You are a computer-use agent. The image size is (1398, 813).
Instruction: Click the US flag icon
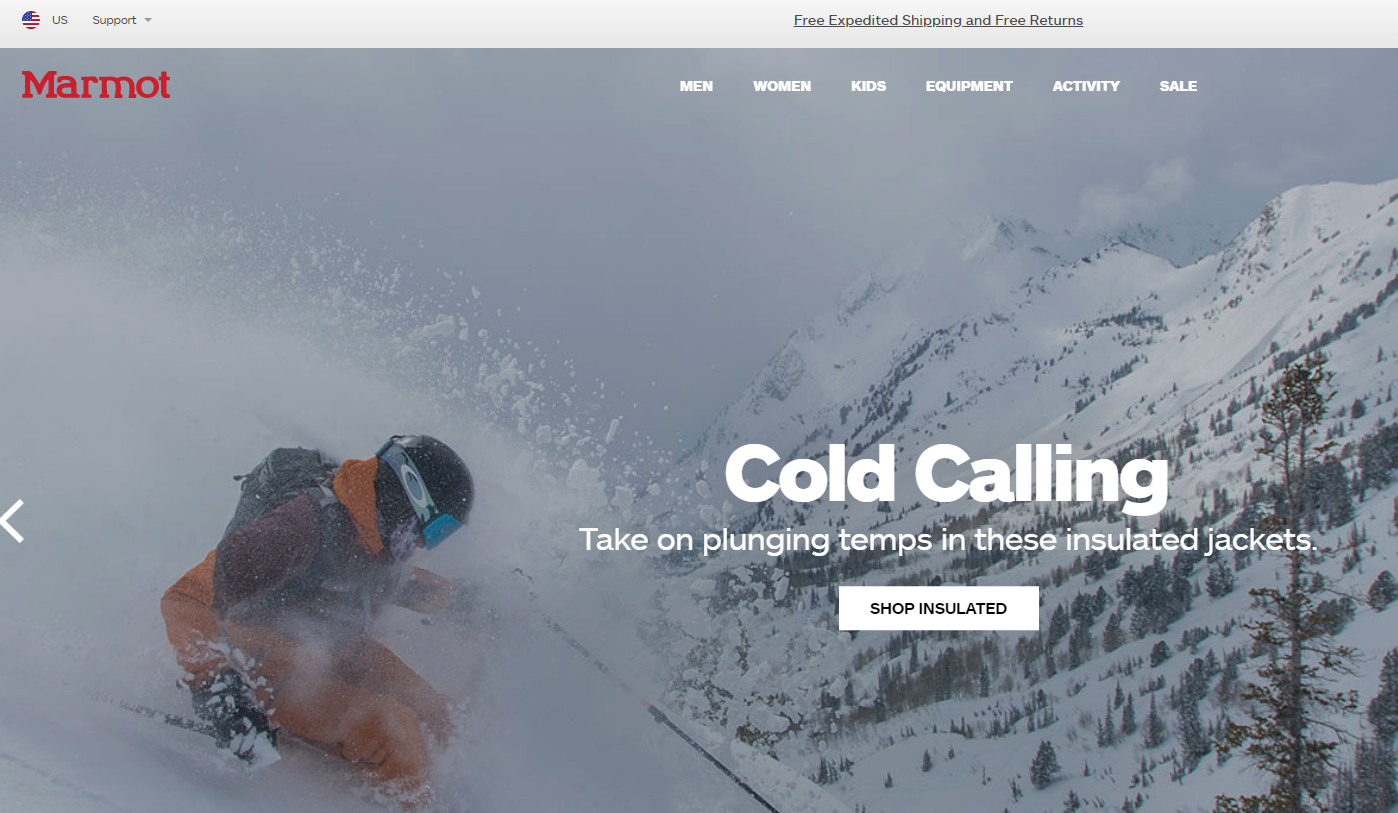31,20
